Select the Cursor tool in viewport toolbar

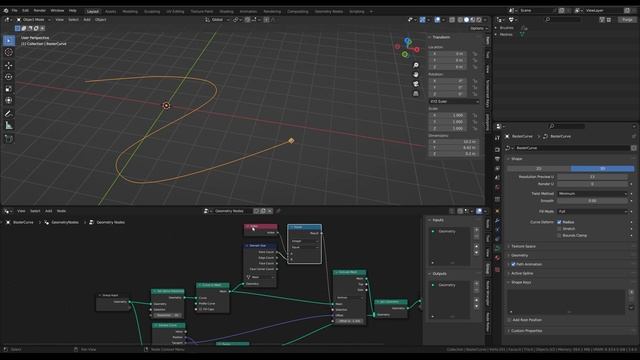tap(9, 52)
